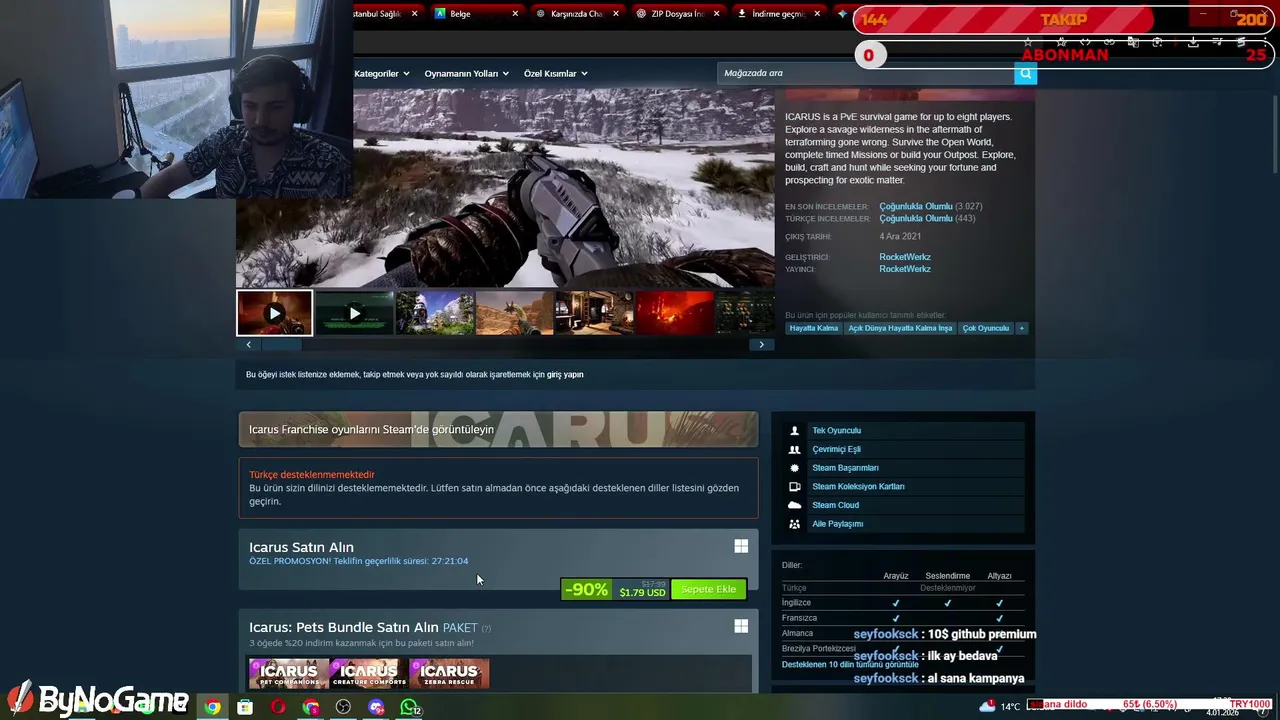
Task: Open the Özel Kısımlar dropdown menu
Action: 556,73
